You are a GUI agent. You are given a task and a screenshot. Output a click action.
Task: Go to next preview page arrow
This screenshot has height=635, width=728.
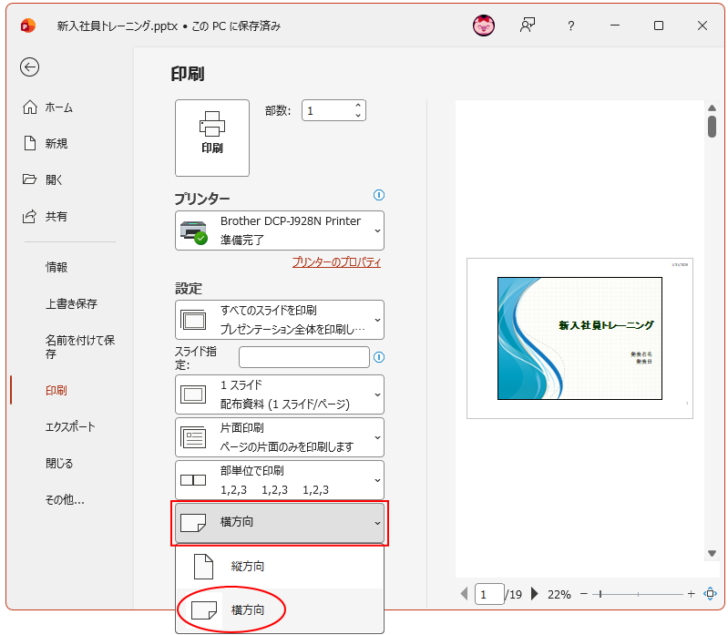(534, 594)
